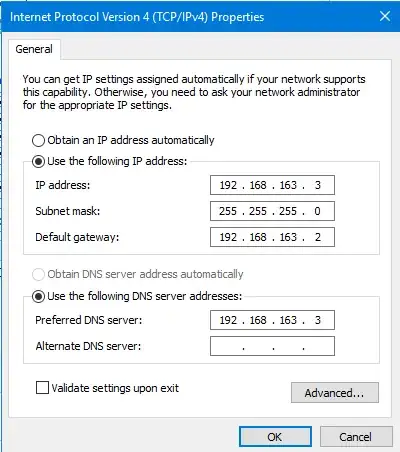Click the first octet of IP address
400x452 pixels.
pyautogui.click(x=228, y=185)
